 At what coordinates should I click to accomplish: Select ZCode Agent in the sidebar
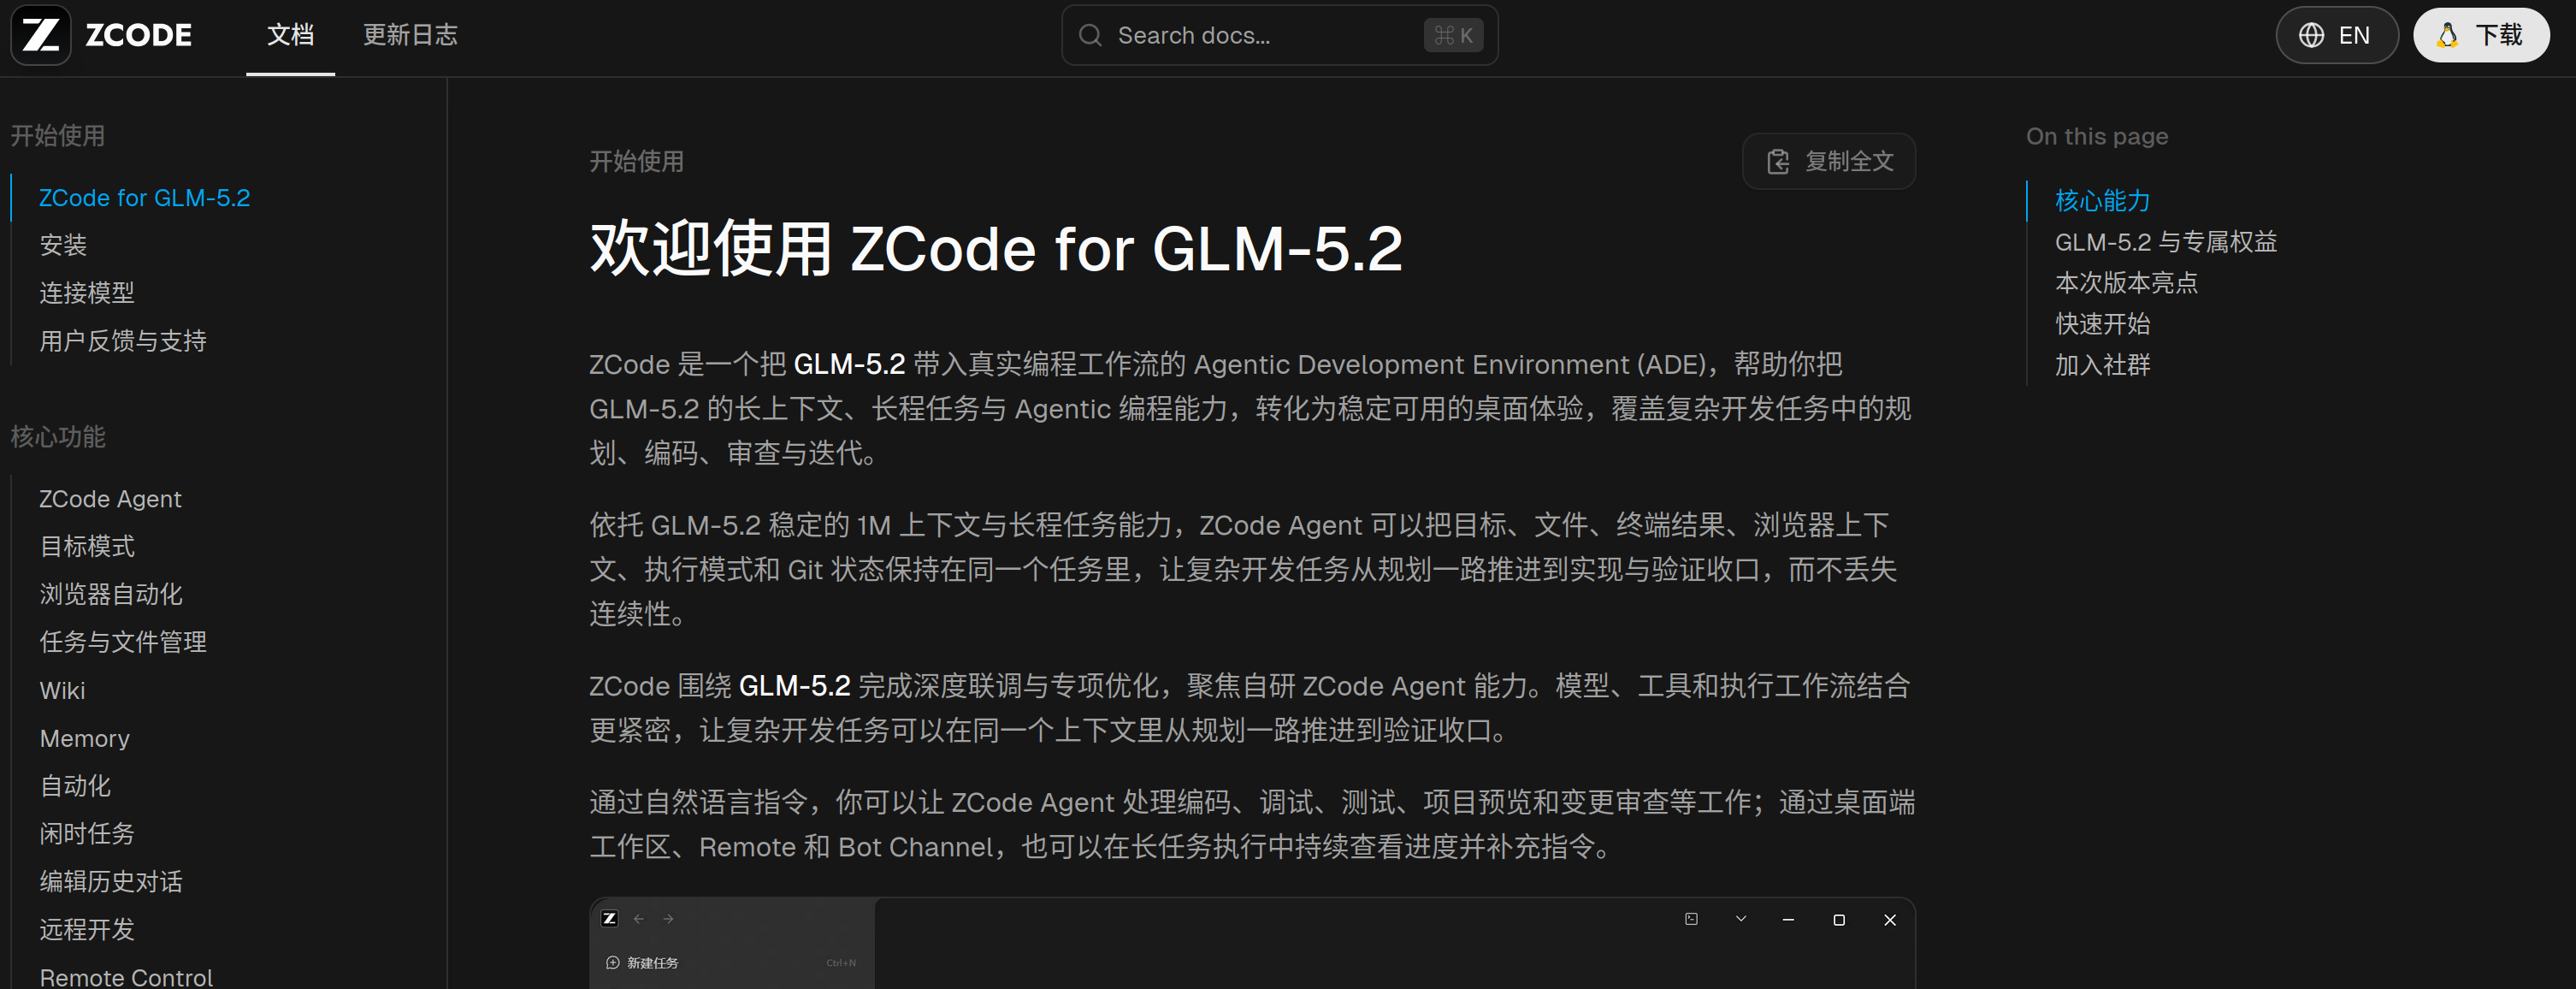coord(110,499)
